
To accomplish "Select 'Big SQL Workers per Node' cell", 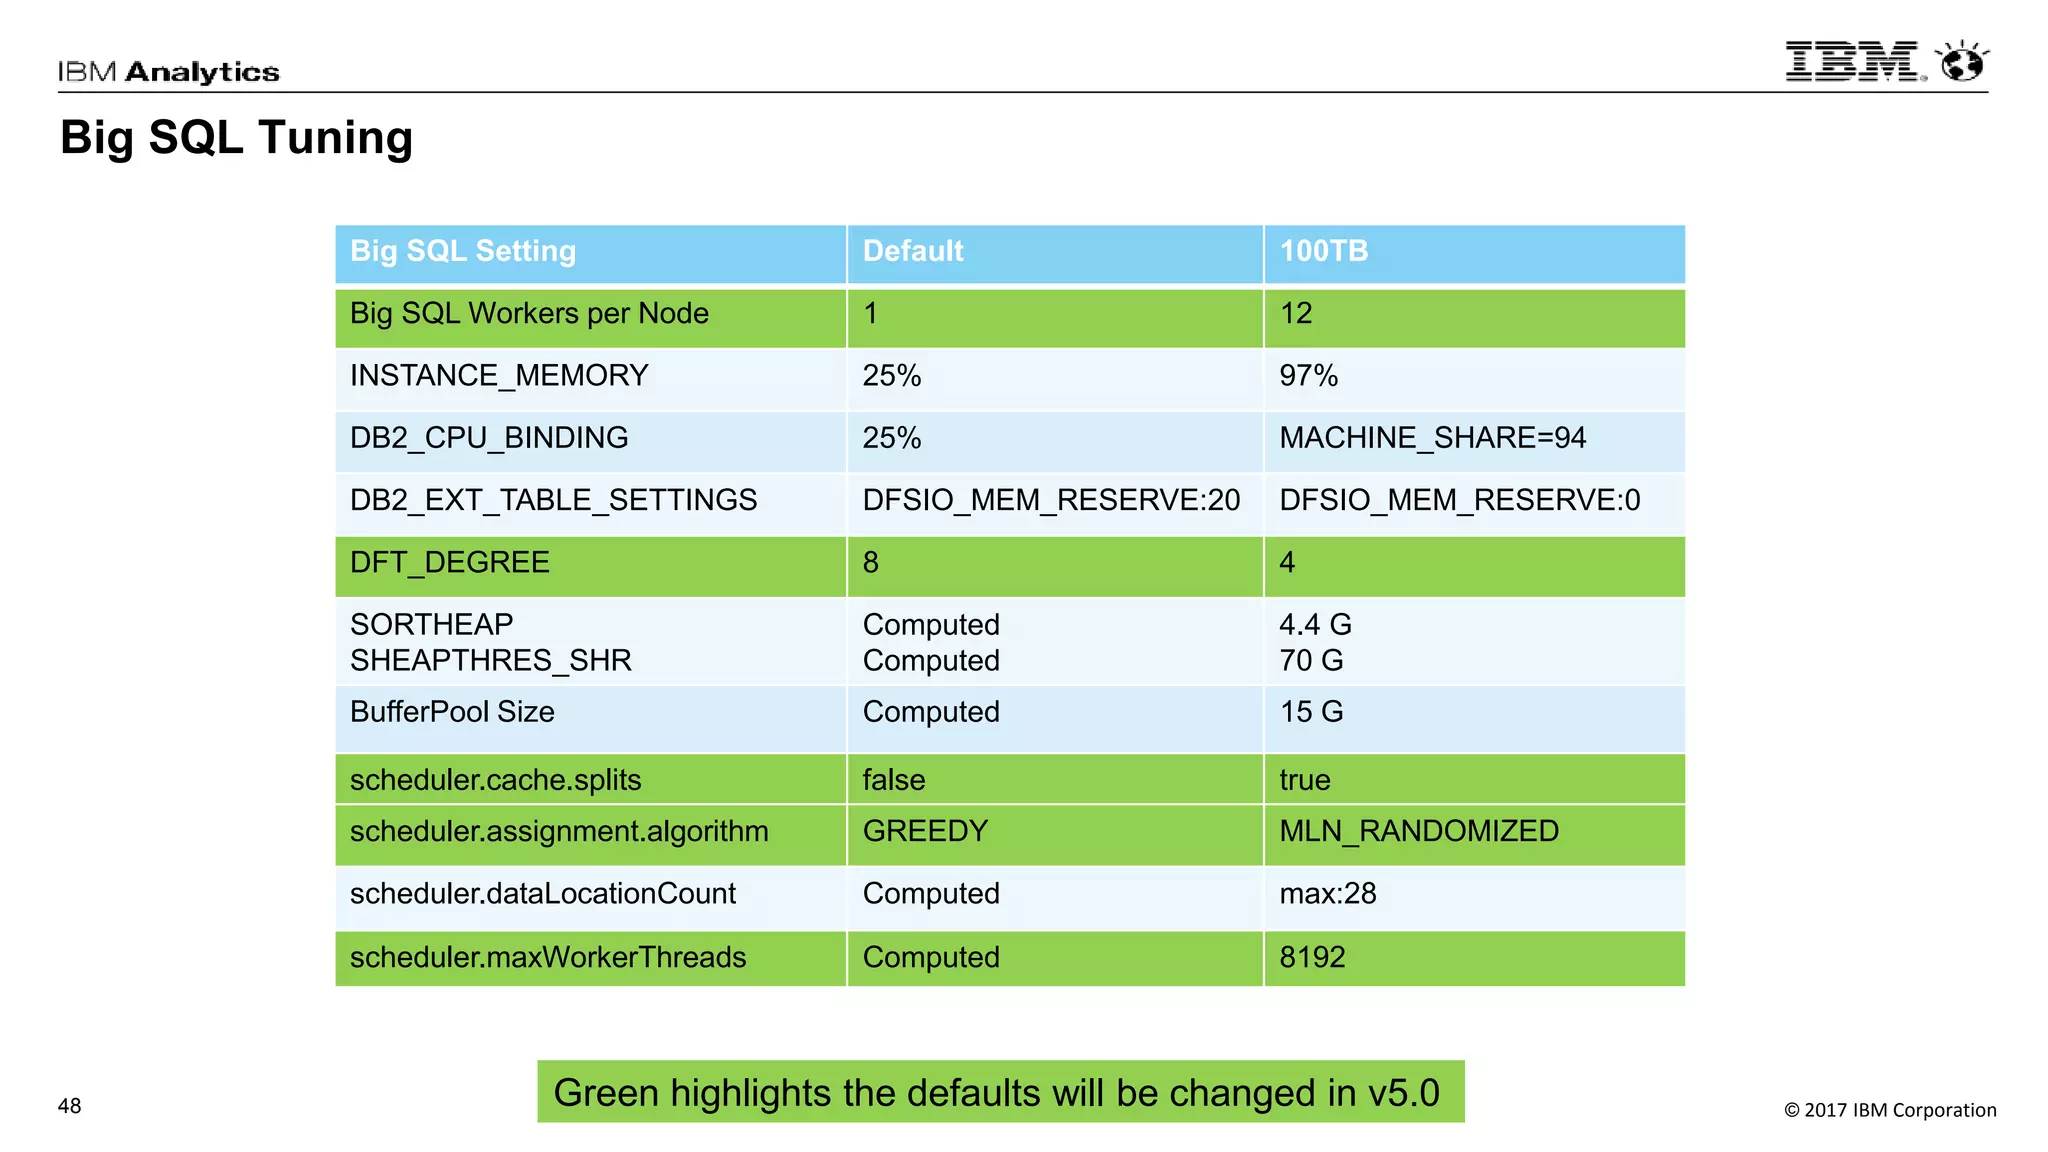I will (591, 318).
